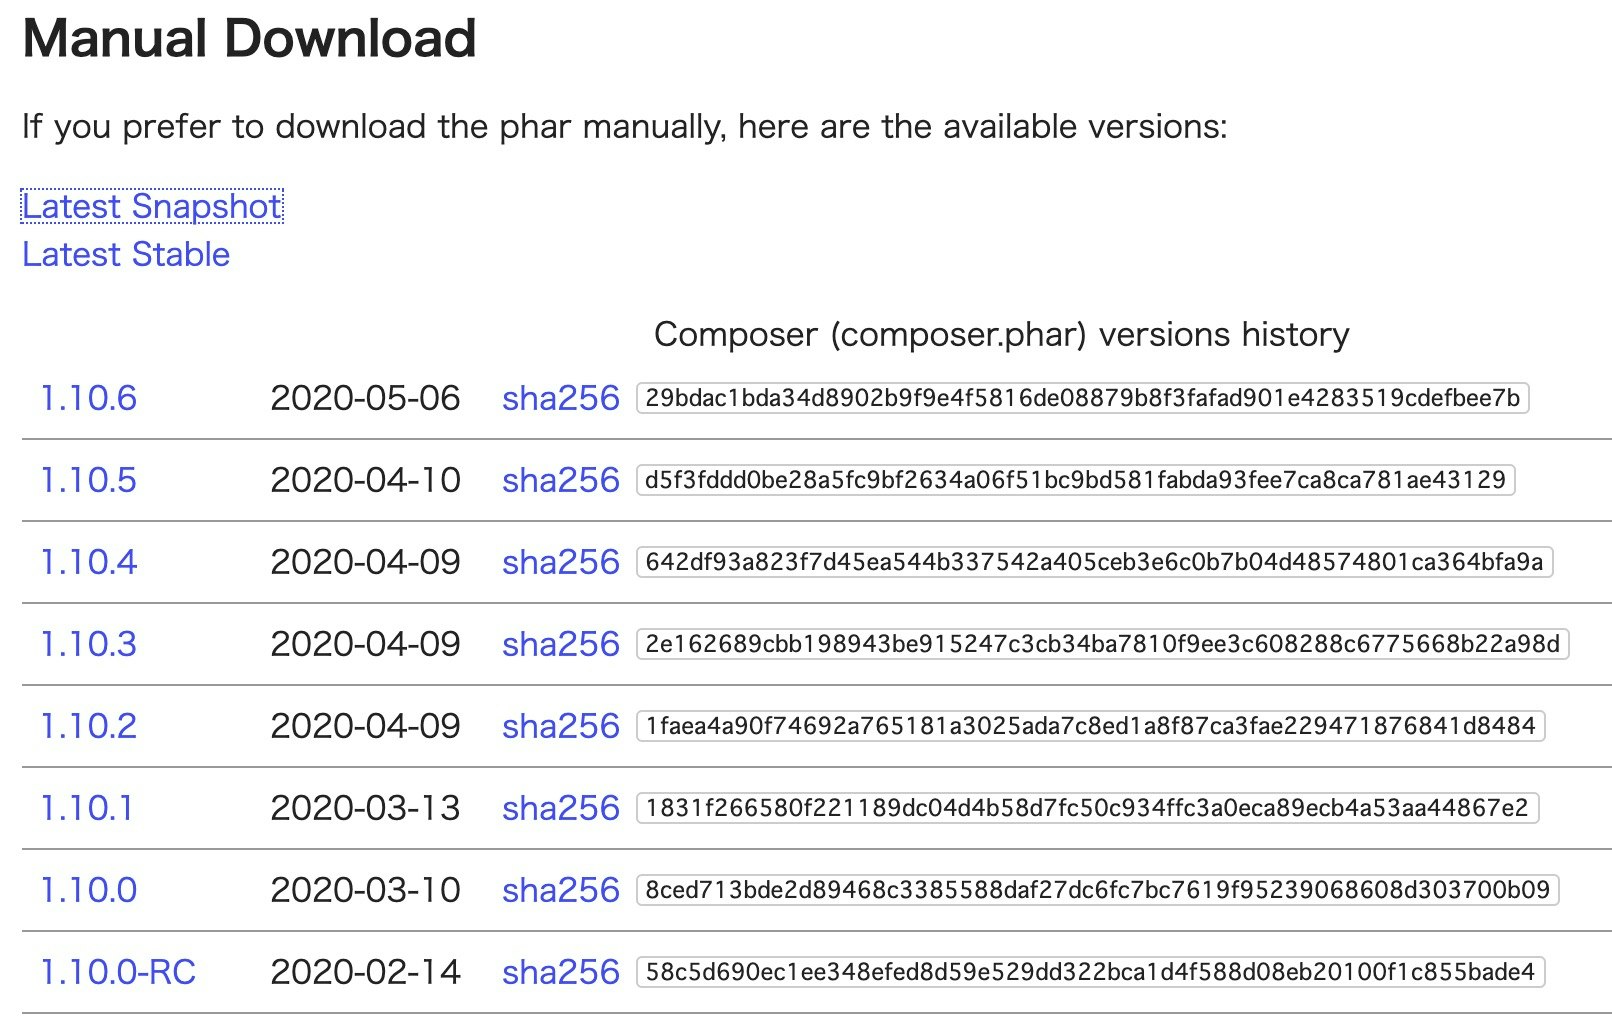Viewport: 1612px width, 1022px height.
Task: Download Composer version 1.10.4
Action: 88,562
